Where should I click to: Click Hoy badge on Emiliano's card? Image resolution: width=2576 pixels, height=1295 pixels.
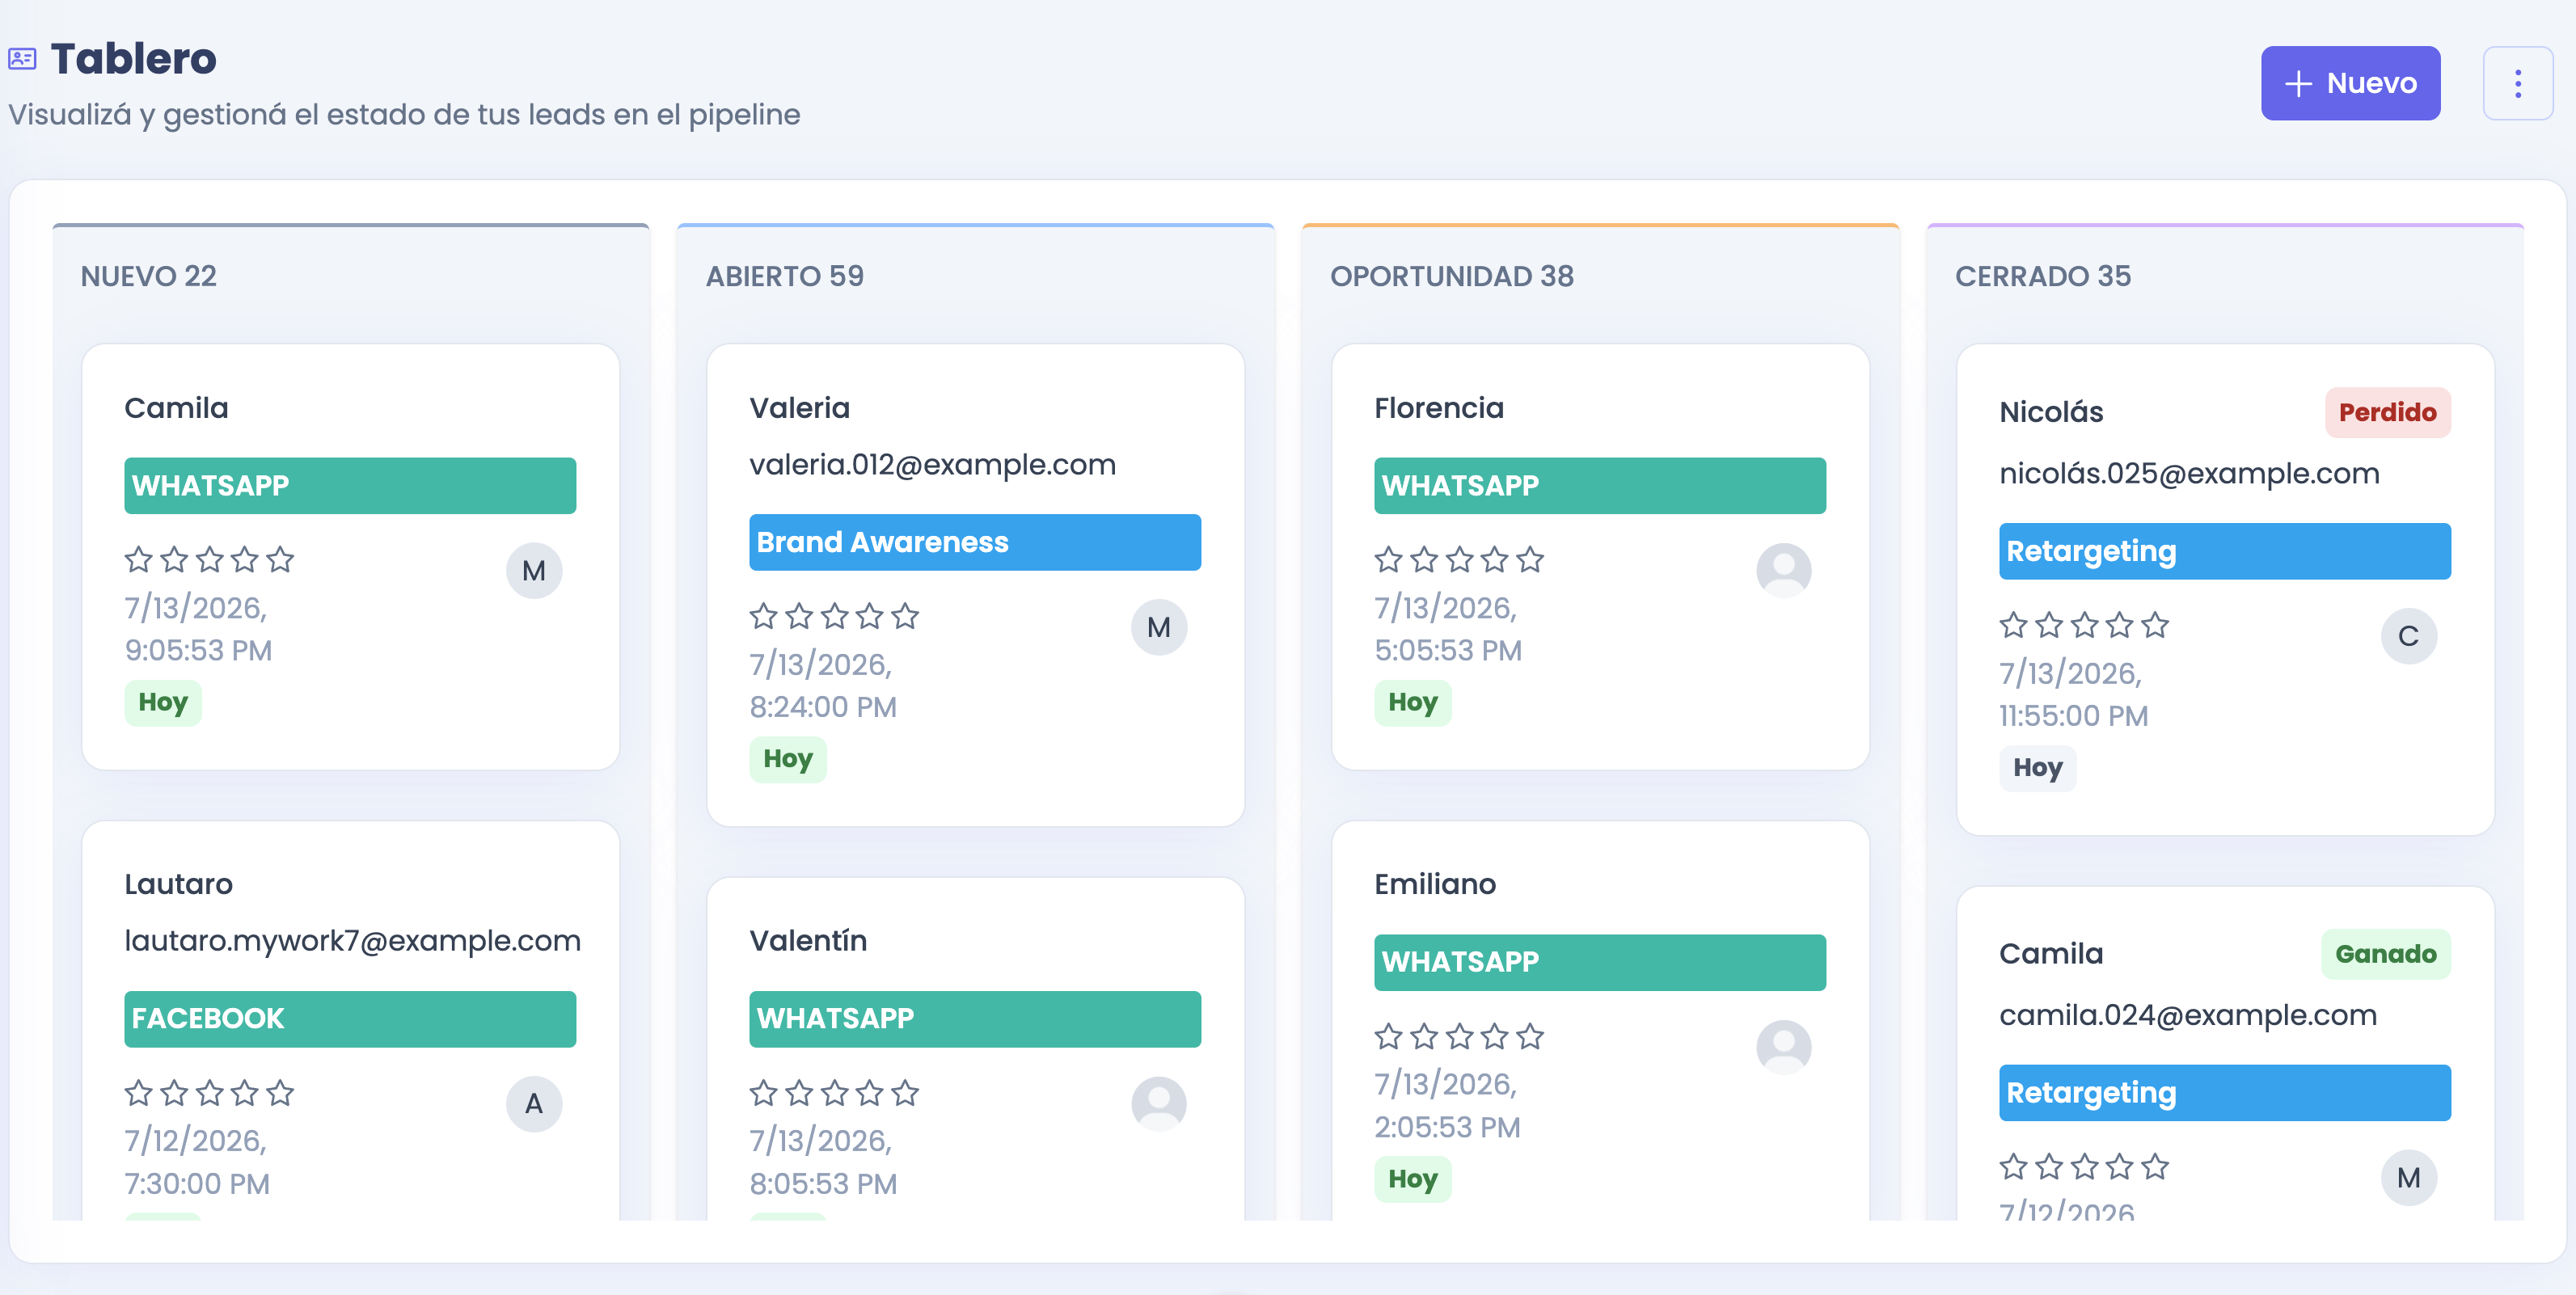(x=1413, y=1180)
